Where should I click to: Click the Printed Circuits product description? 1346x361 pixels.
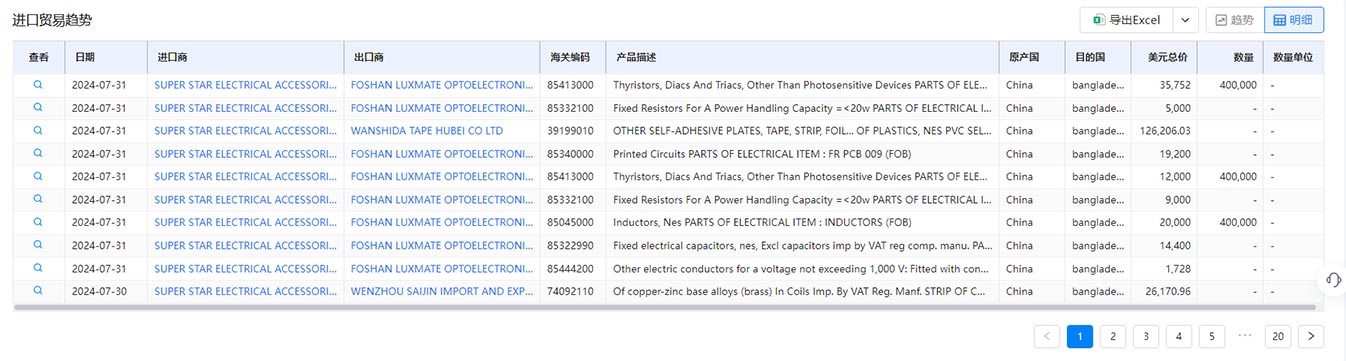click(762, 154)
